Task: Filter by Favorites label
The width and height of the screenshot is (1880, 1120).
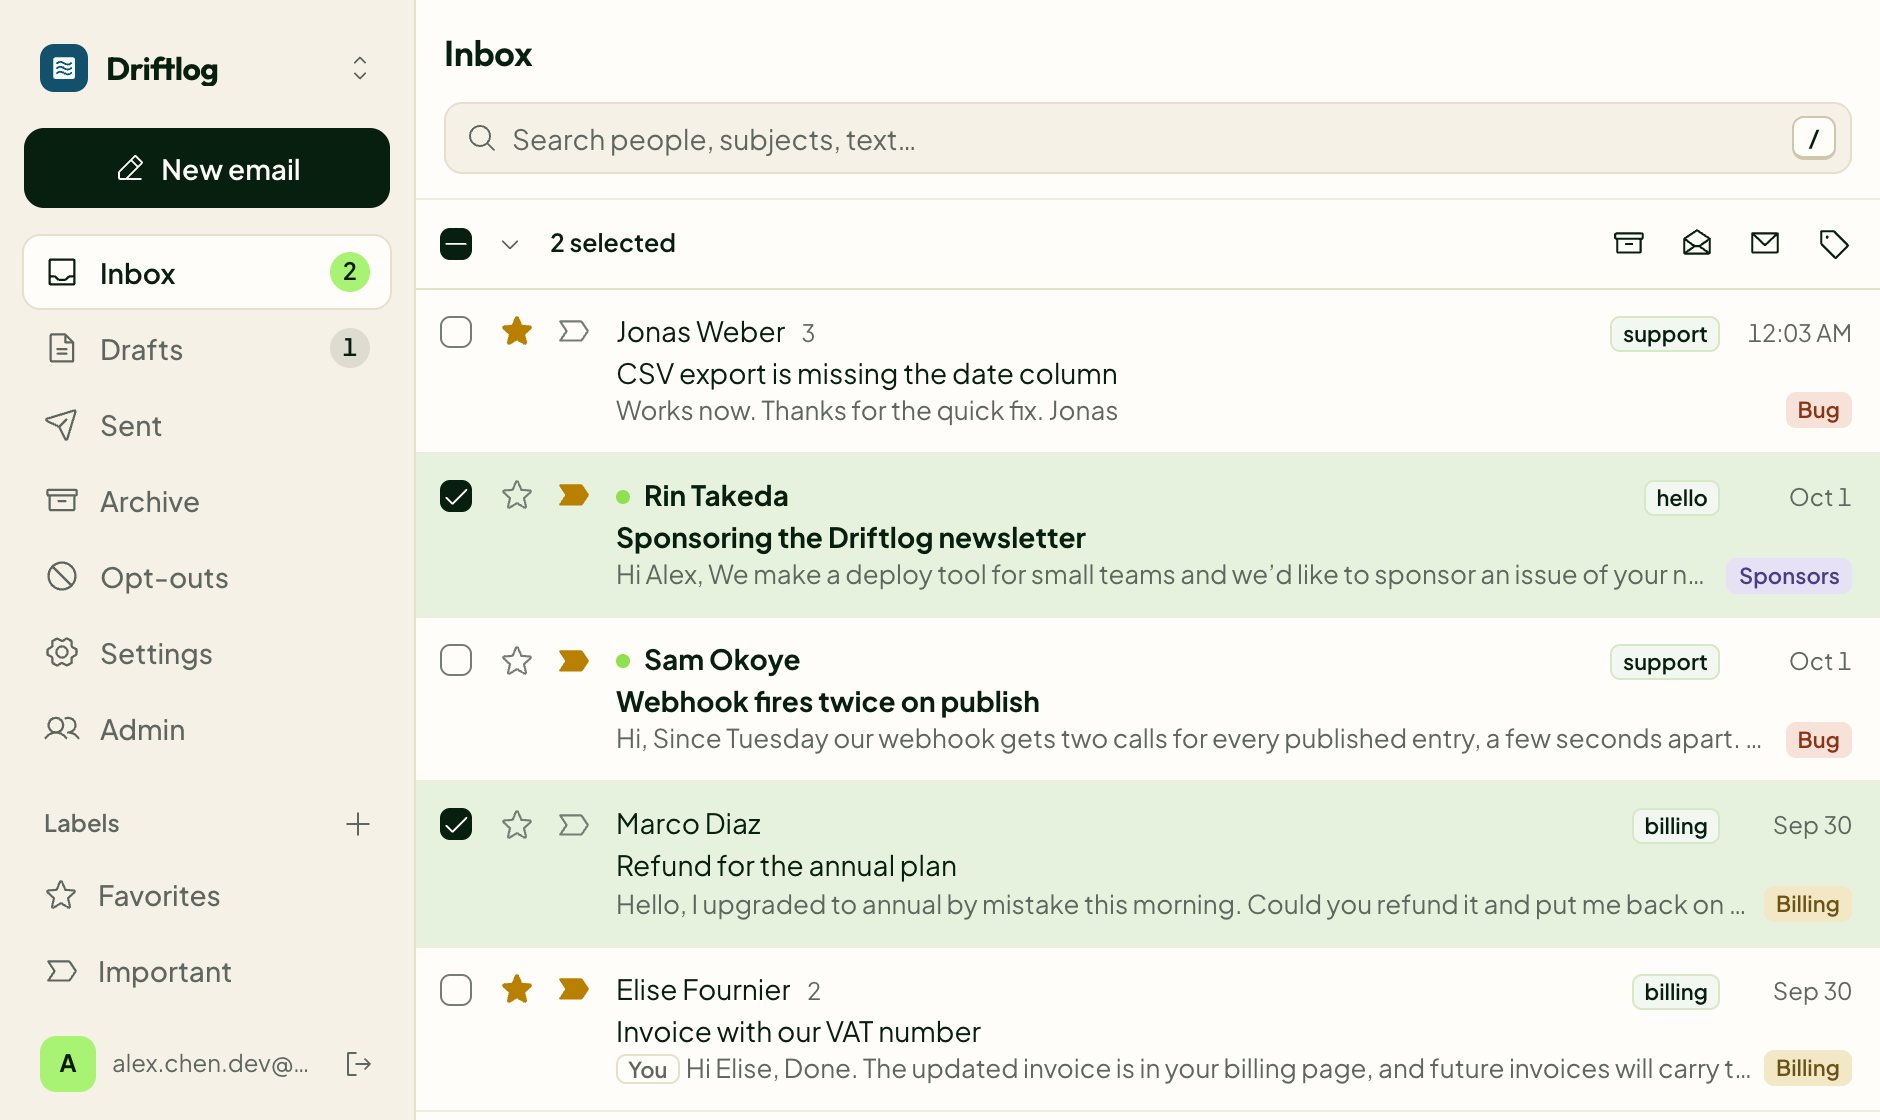Action: pos(207,895)
